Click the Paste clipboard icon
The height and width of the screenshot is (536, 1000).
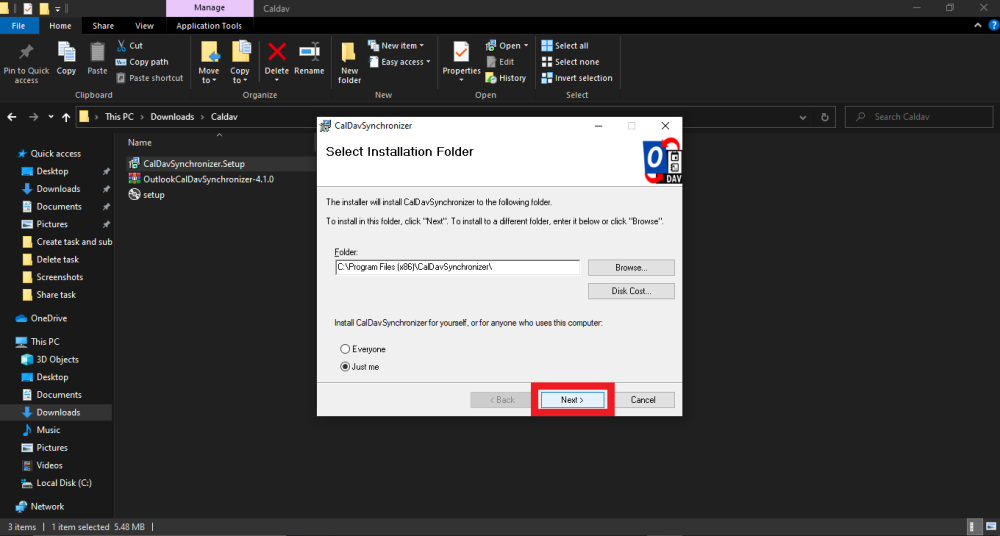97,54
